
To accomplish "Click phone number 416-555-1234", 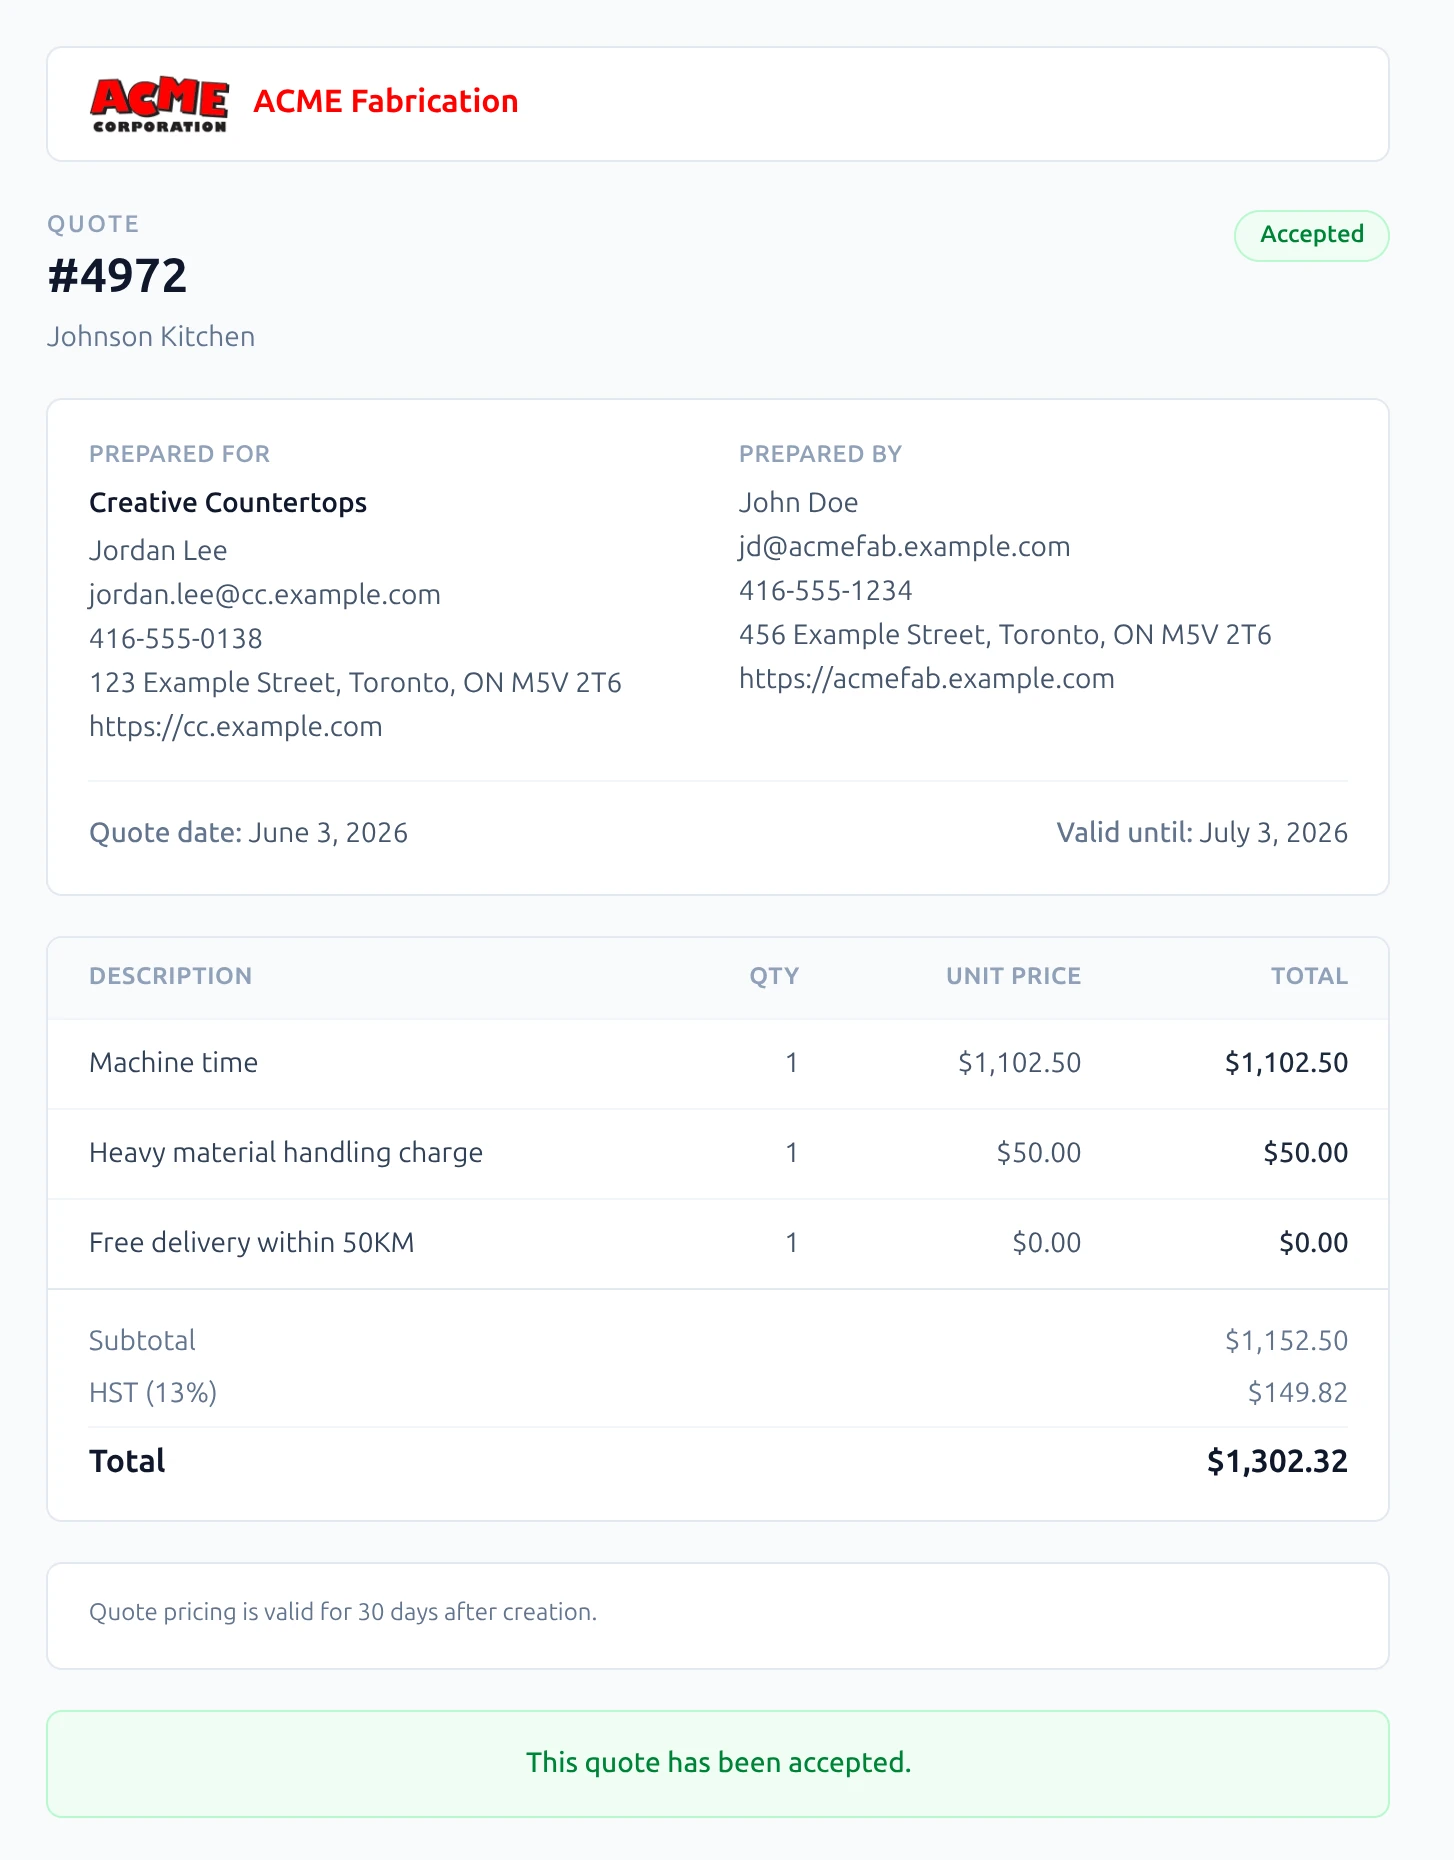I will (825, 590).
